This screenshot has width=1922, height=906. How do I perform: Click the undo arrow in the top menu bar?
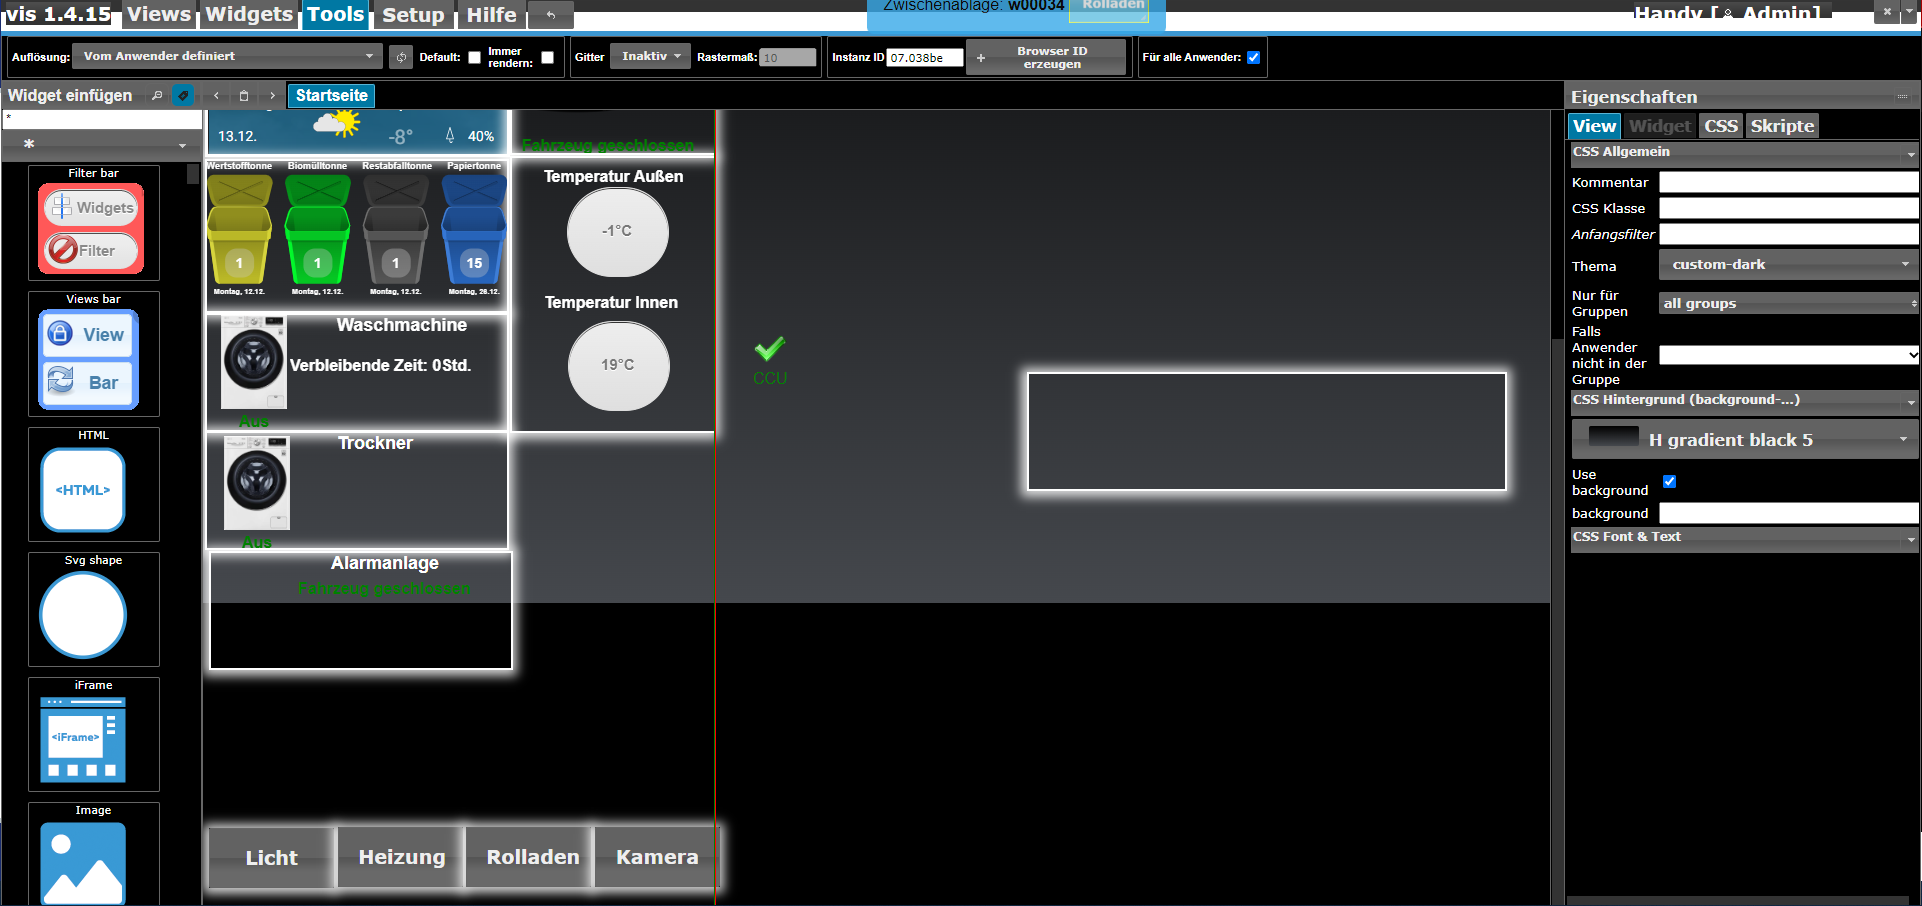coord(550,15)
